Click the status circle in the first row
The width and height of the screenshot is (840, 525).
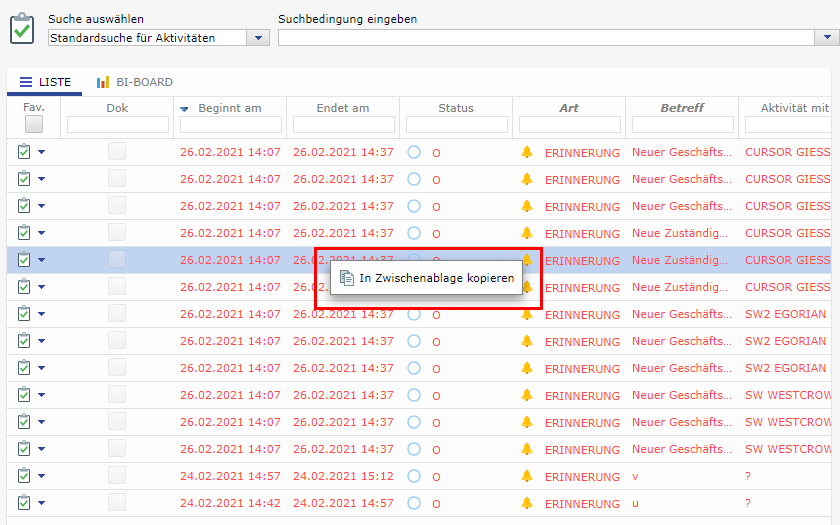(x=414, y=152)
